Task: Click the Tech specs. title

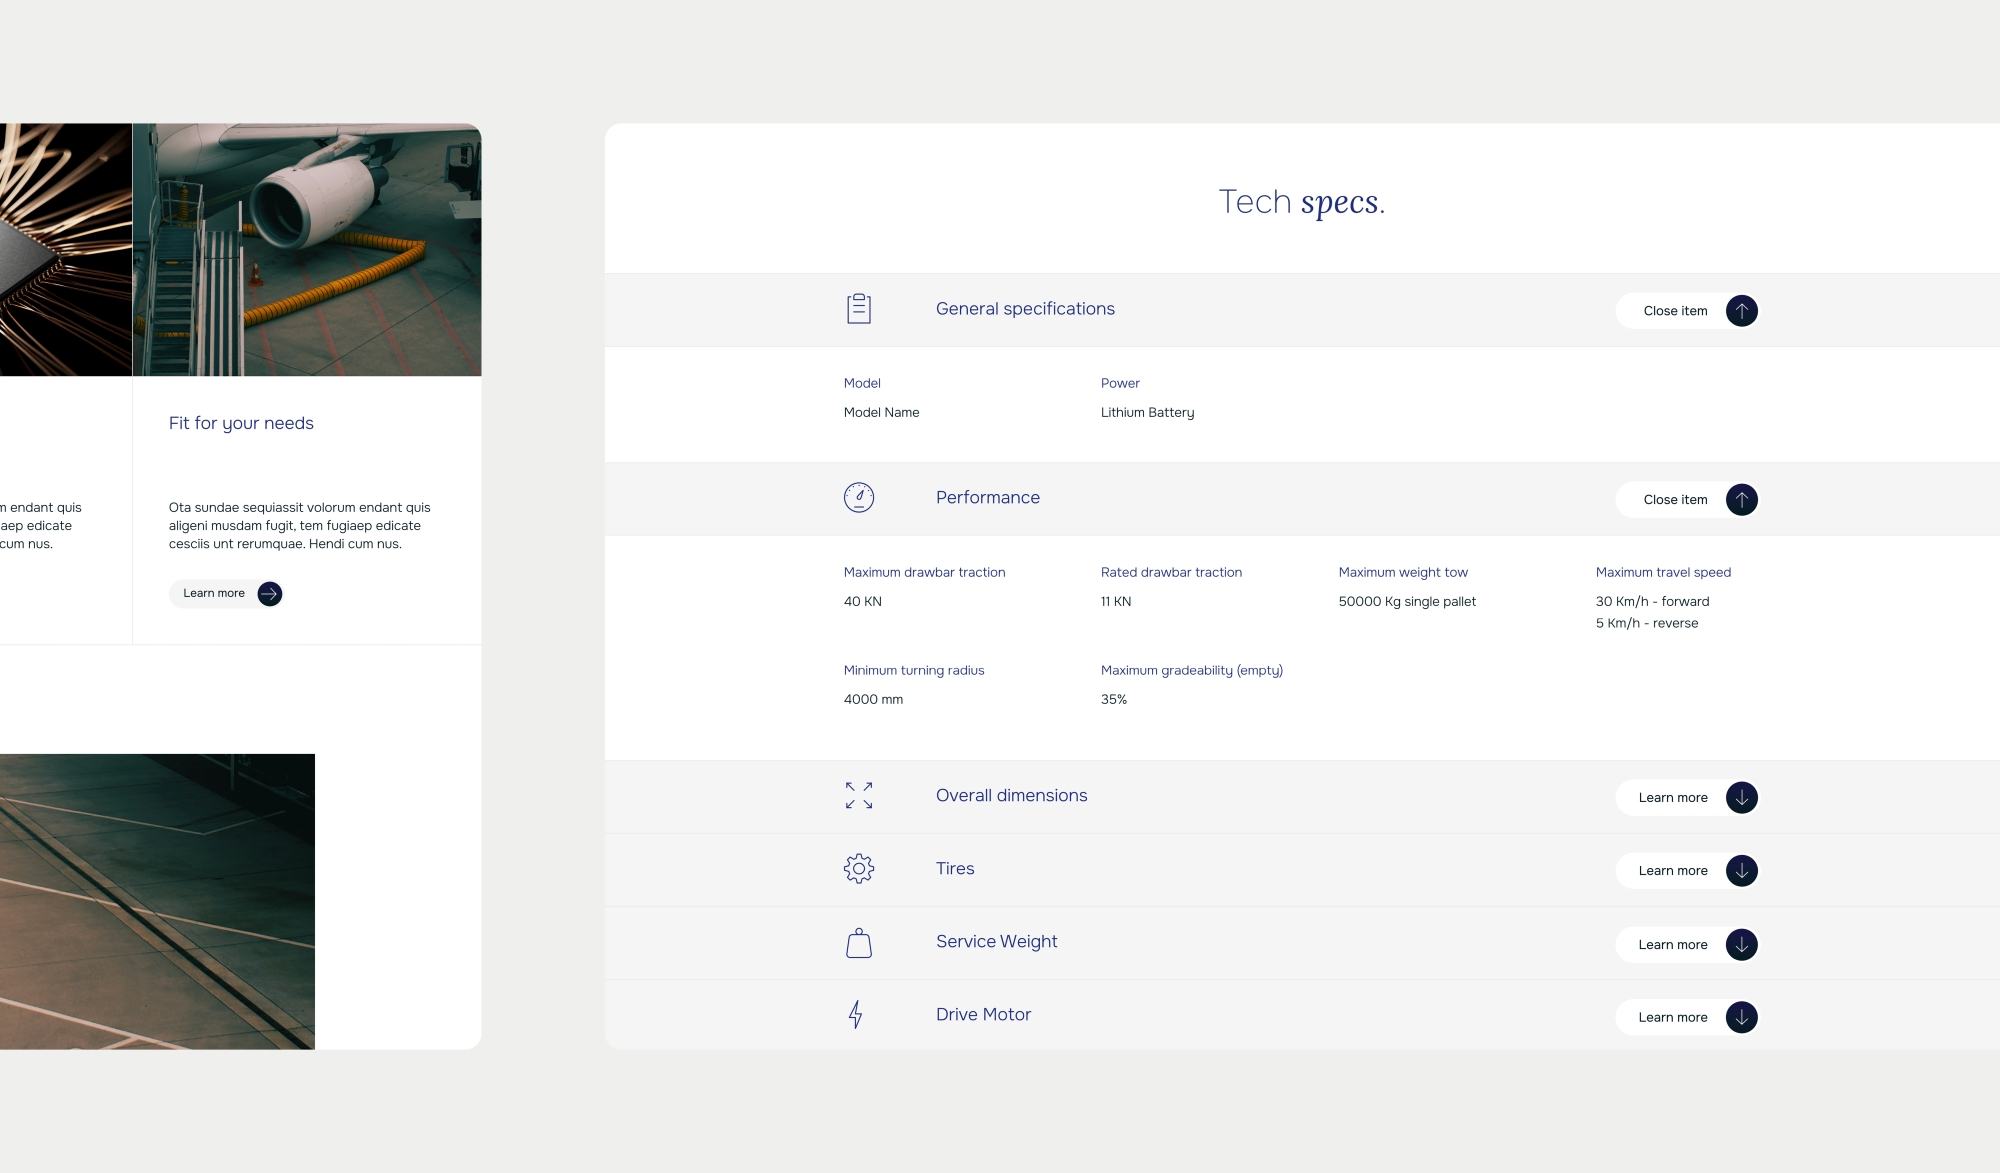Action: pos(1302,202)
